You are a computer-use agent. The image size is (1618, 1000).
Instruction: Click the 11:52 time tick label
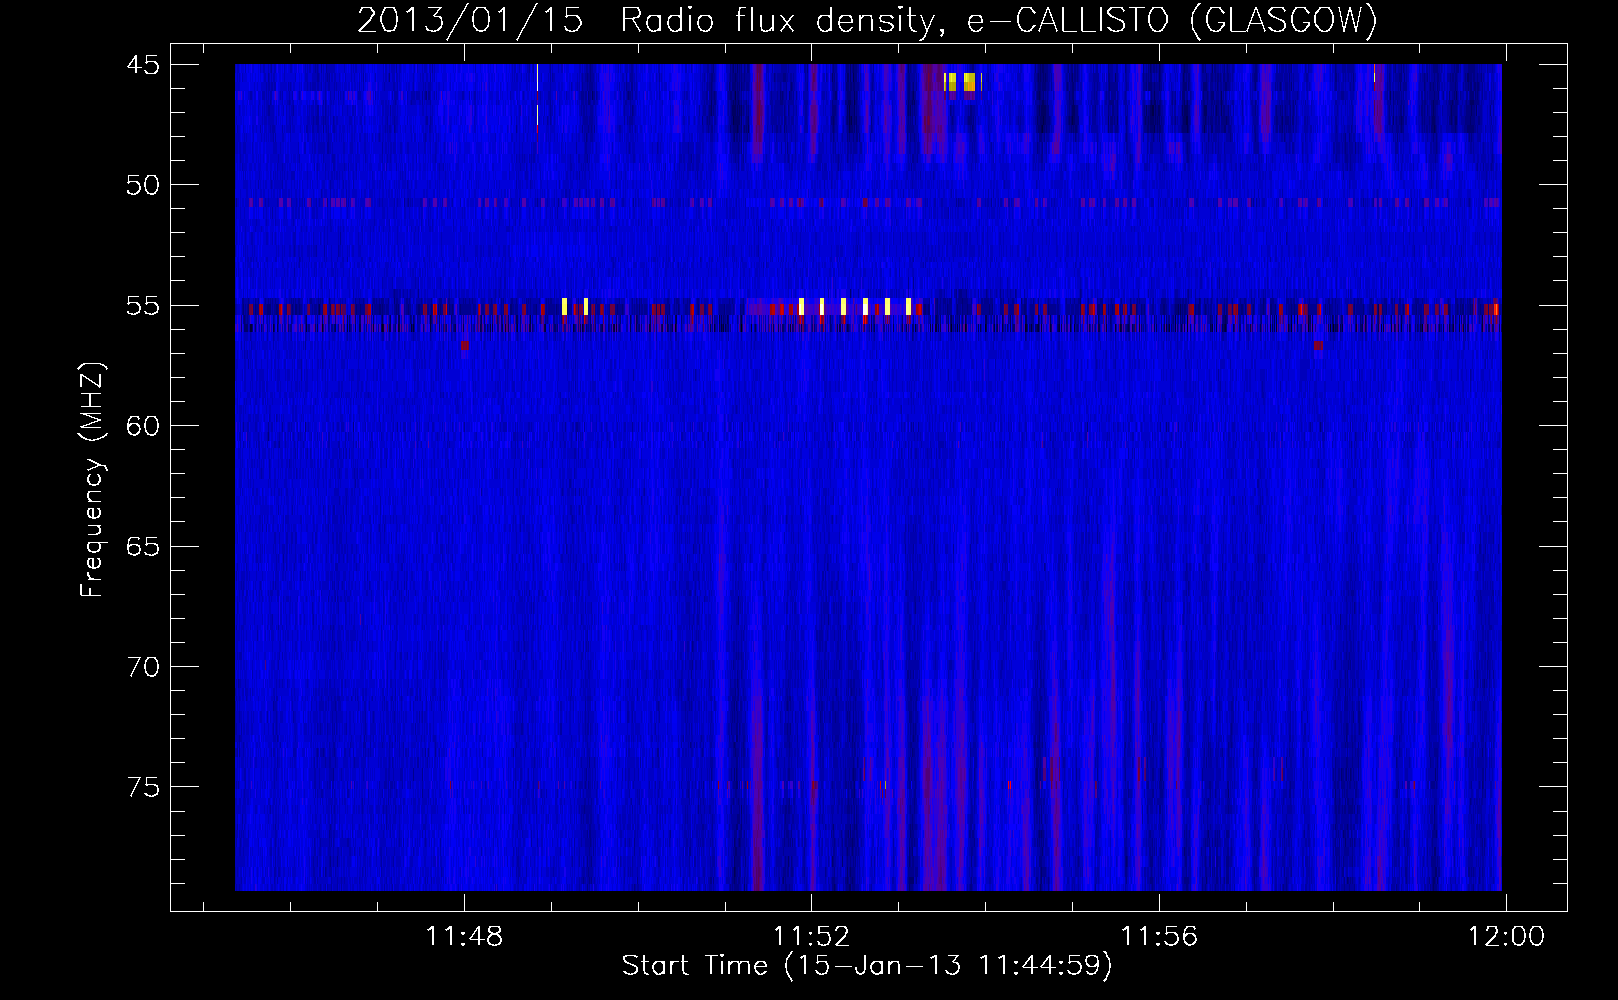(811, 937)
